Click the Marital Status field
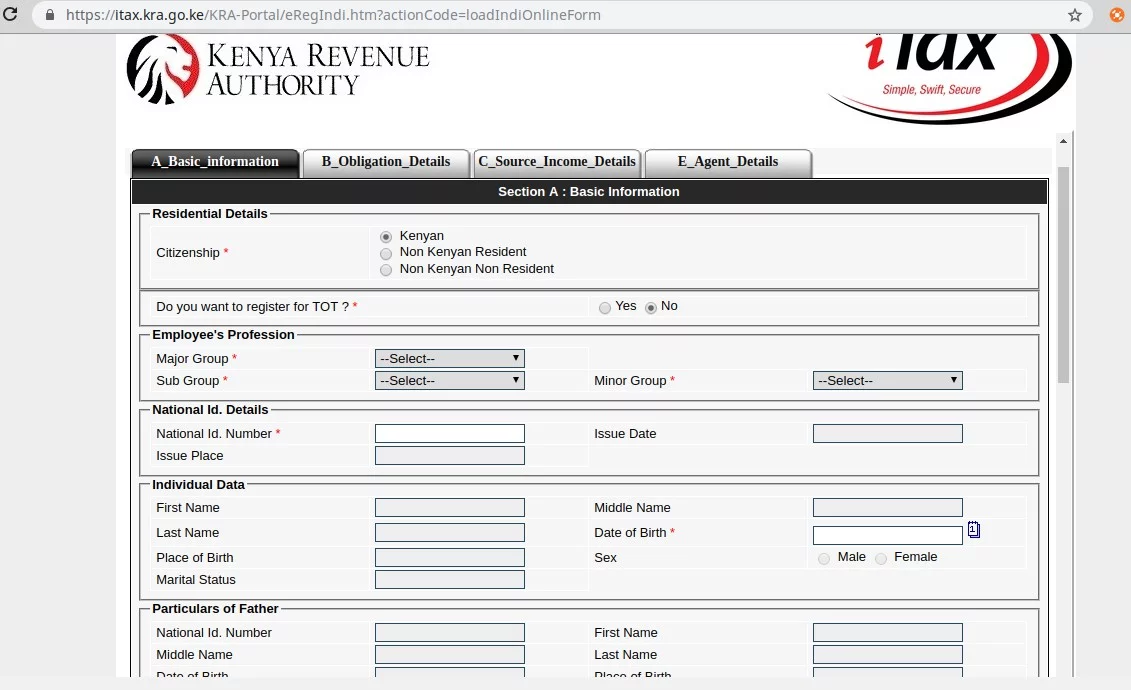 [449, 580]
